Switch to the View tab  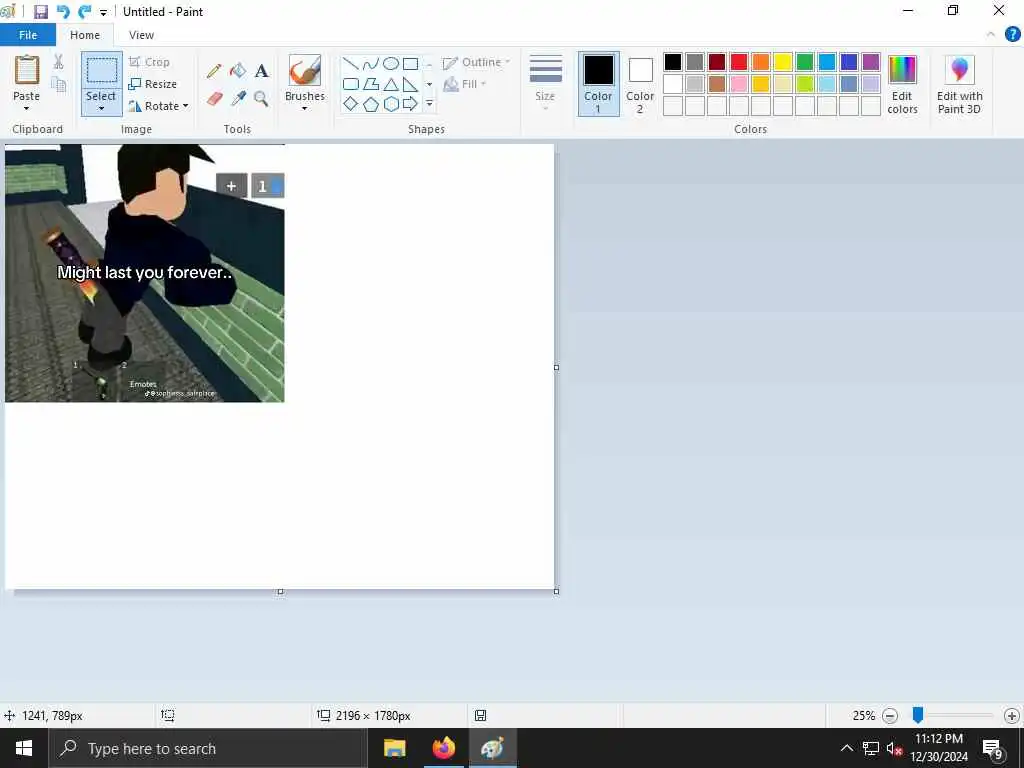pyautogui.click(x=141, y=35)
